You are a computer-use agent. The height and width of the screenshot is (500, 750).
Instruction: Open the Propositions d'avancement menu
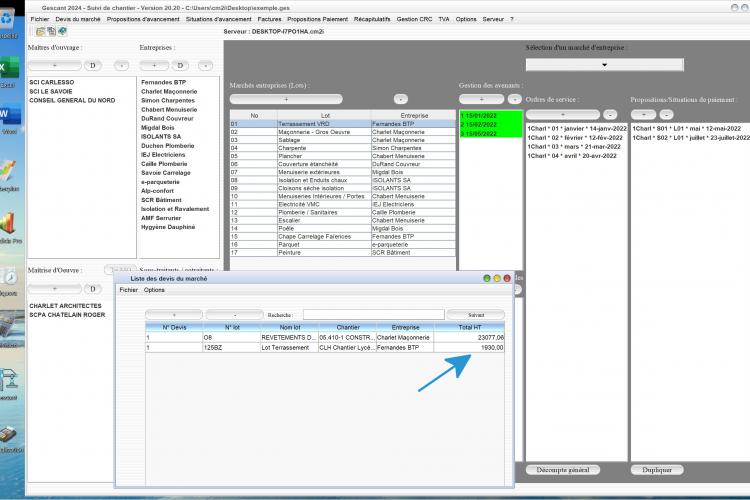coord(143,19)
